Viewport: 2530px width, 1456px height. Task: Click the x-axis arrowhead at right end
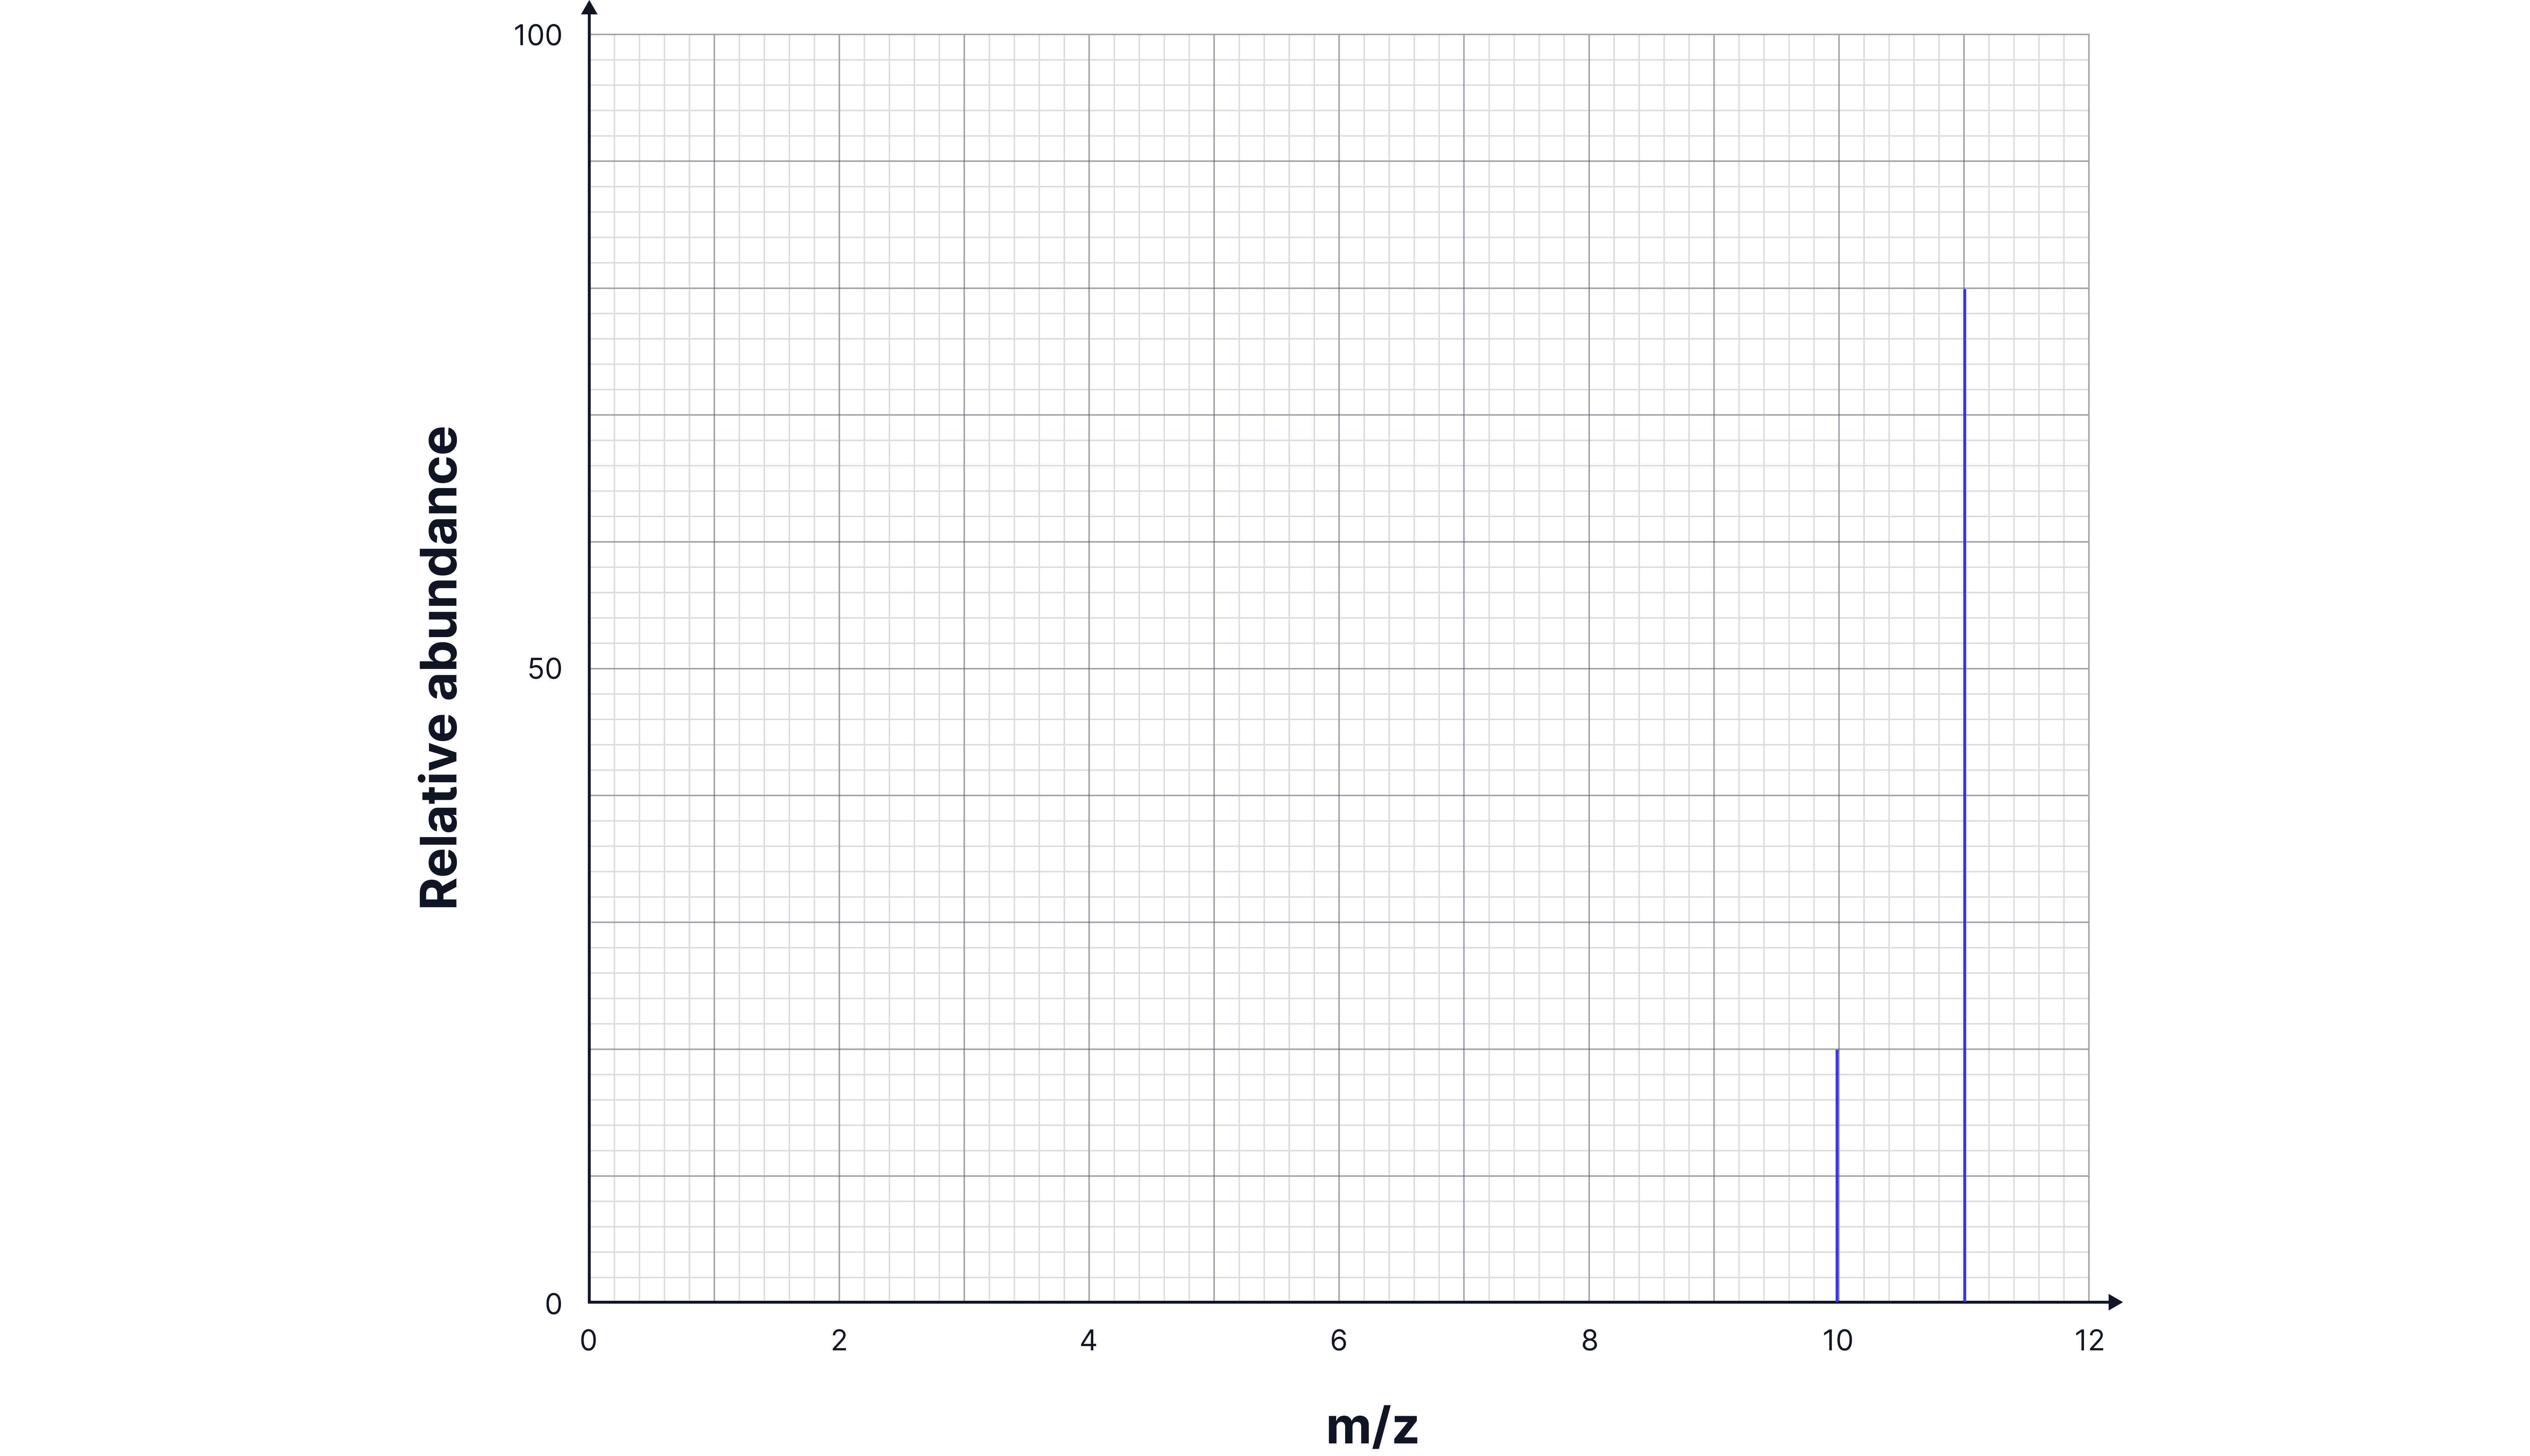[2114, 1302]
